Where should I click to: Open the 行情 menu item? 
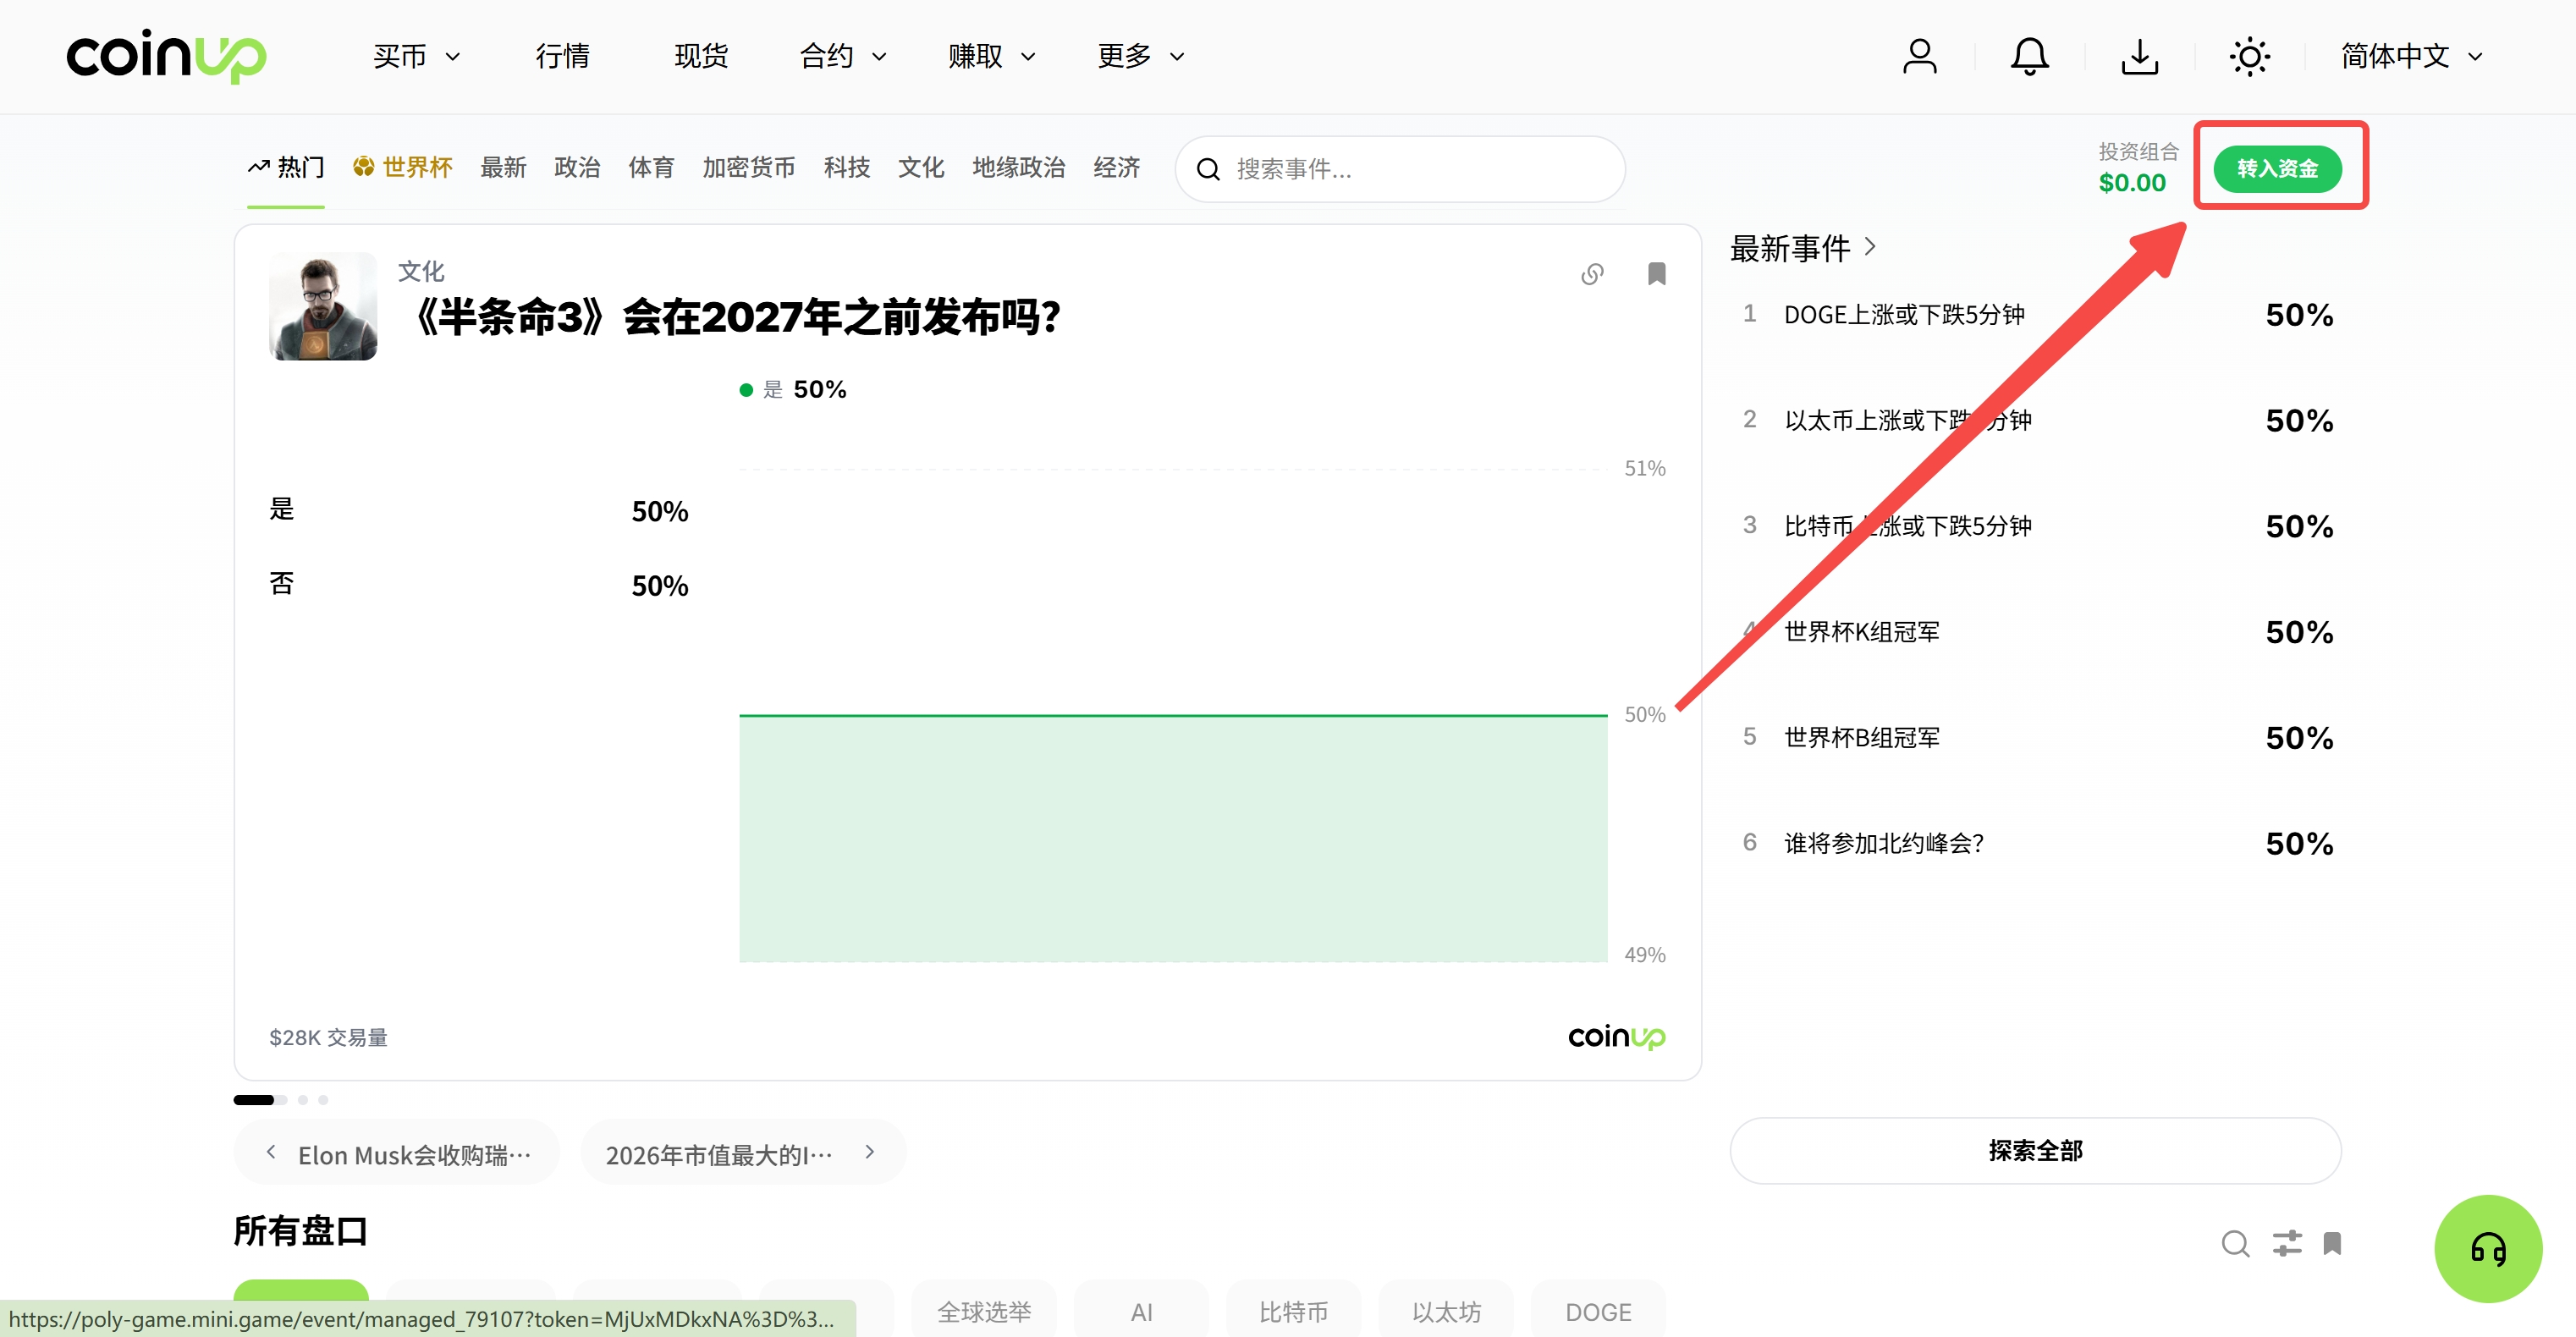coord(562,56)
